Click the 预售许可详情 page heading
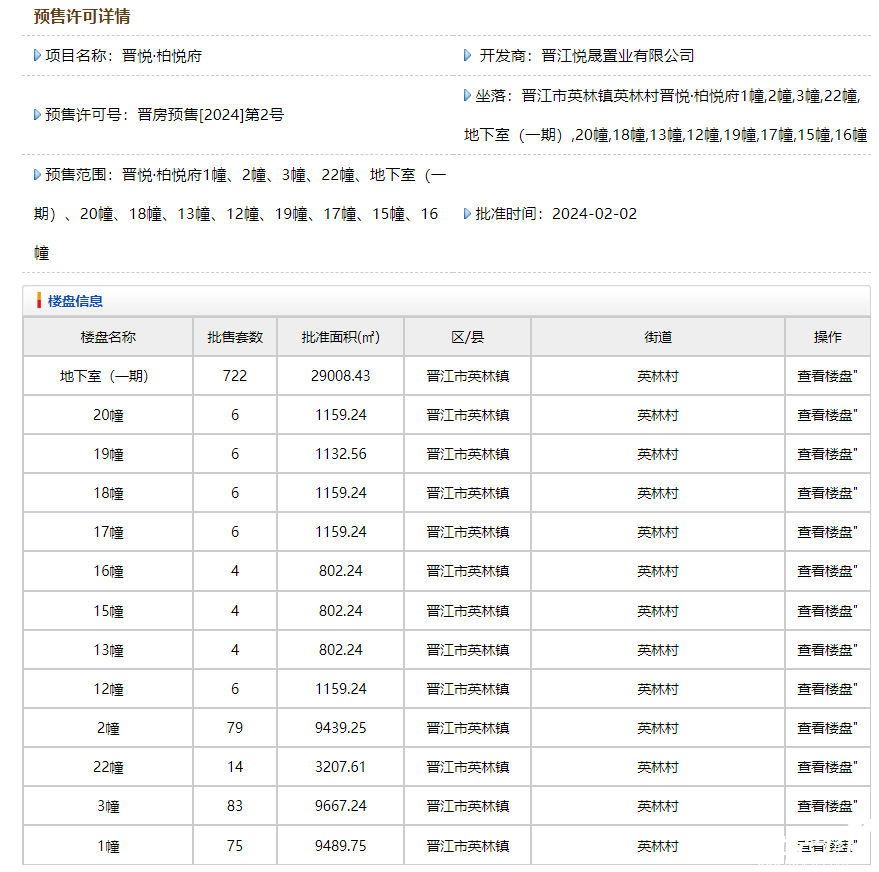Image resolution: width=879 pixels, height=872 pixels. (82, 17)
